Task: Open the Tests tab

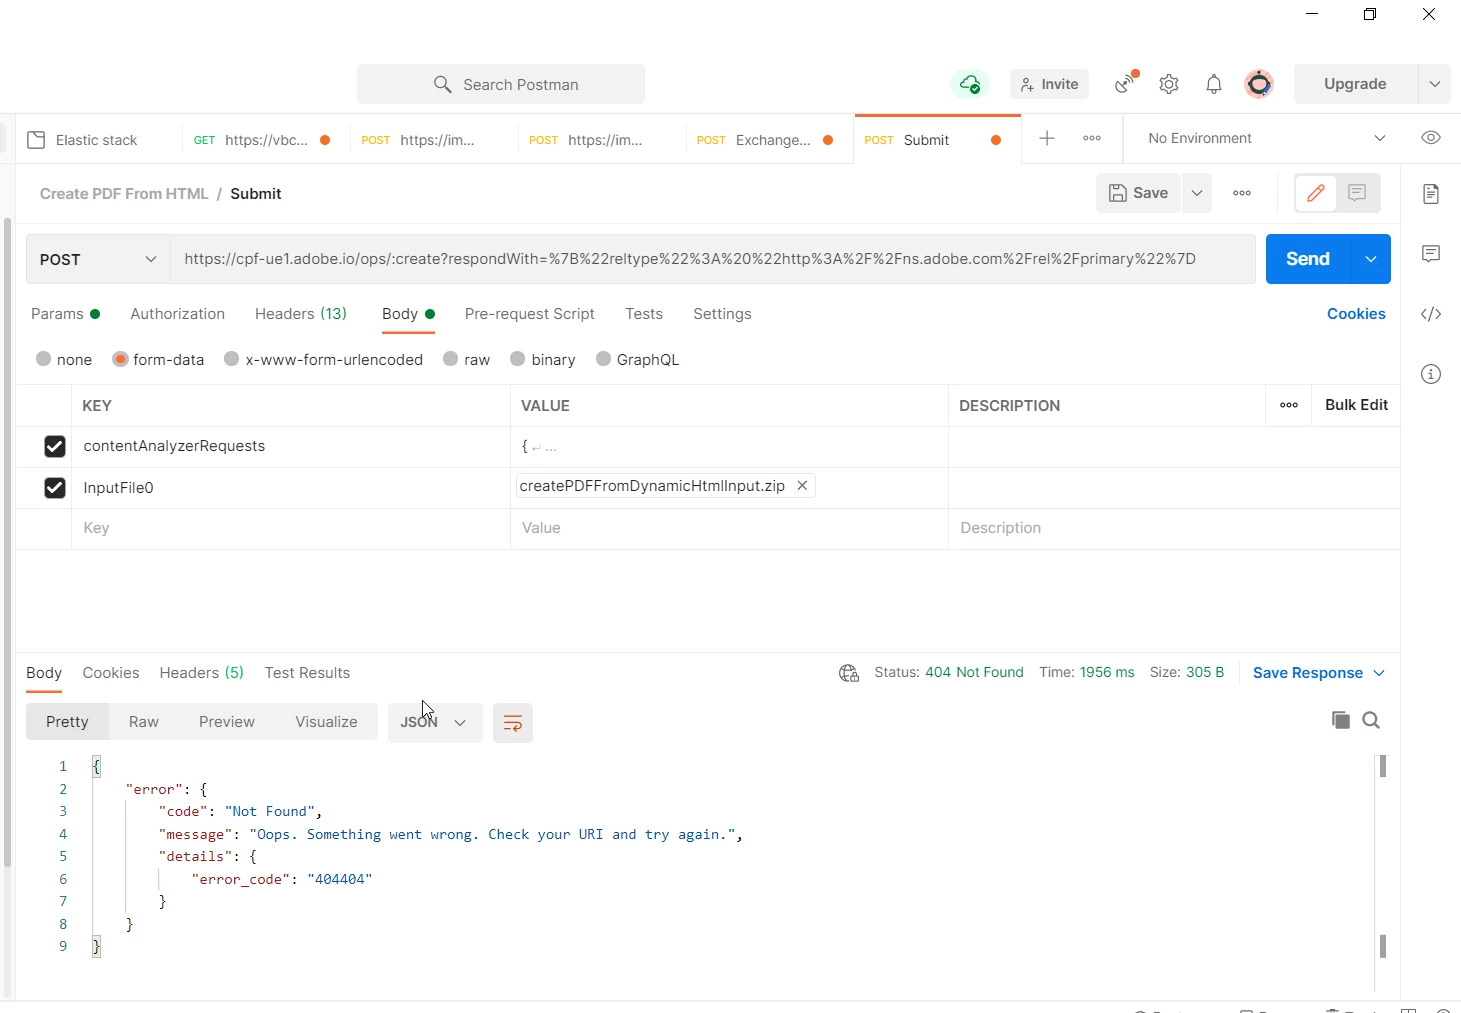Action: tap(644, 314)
